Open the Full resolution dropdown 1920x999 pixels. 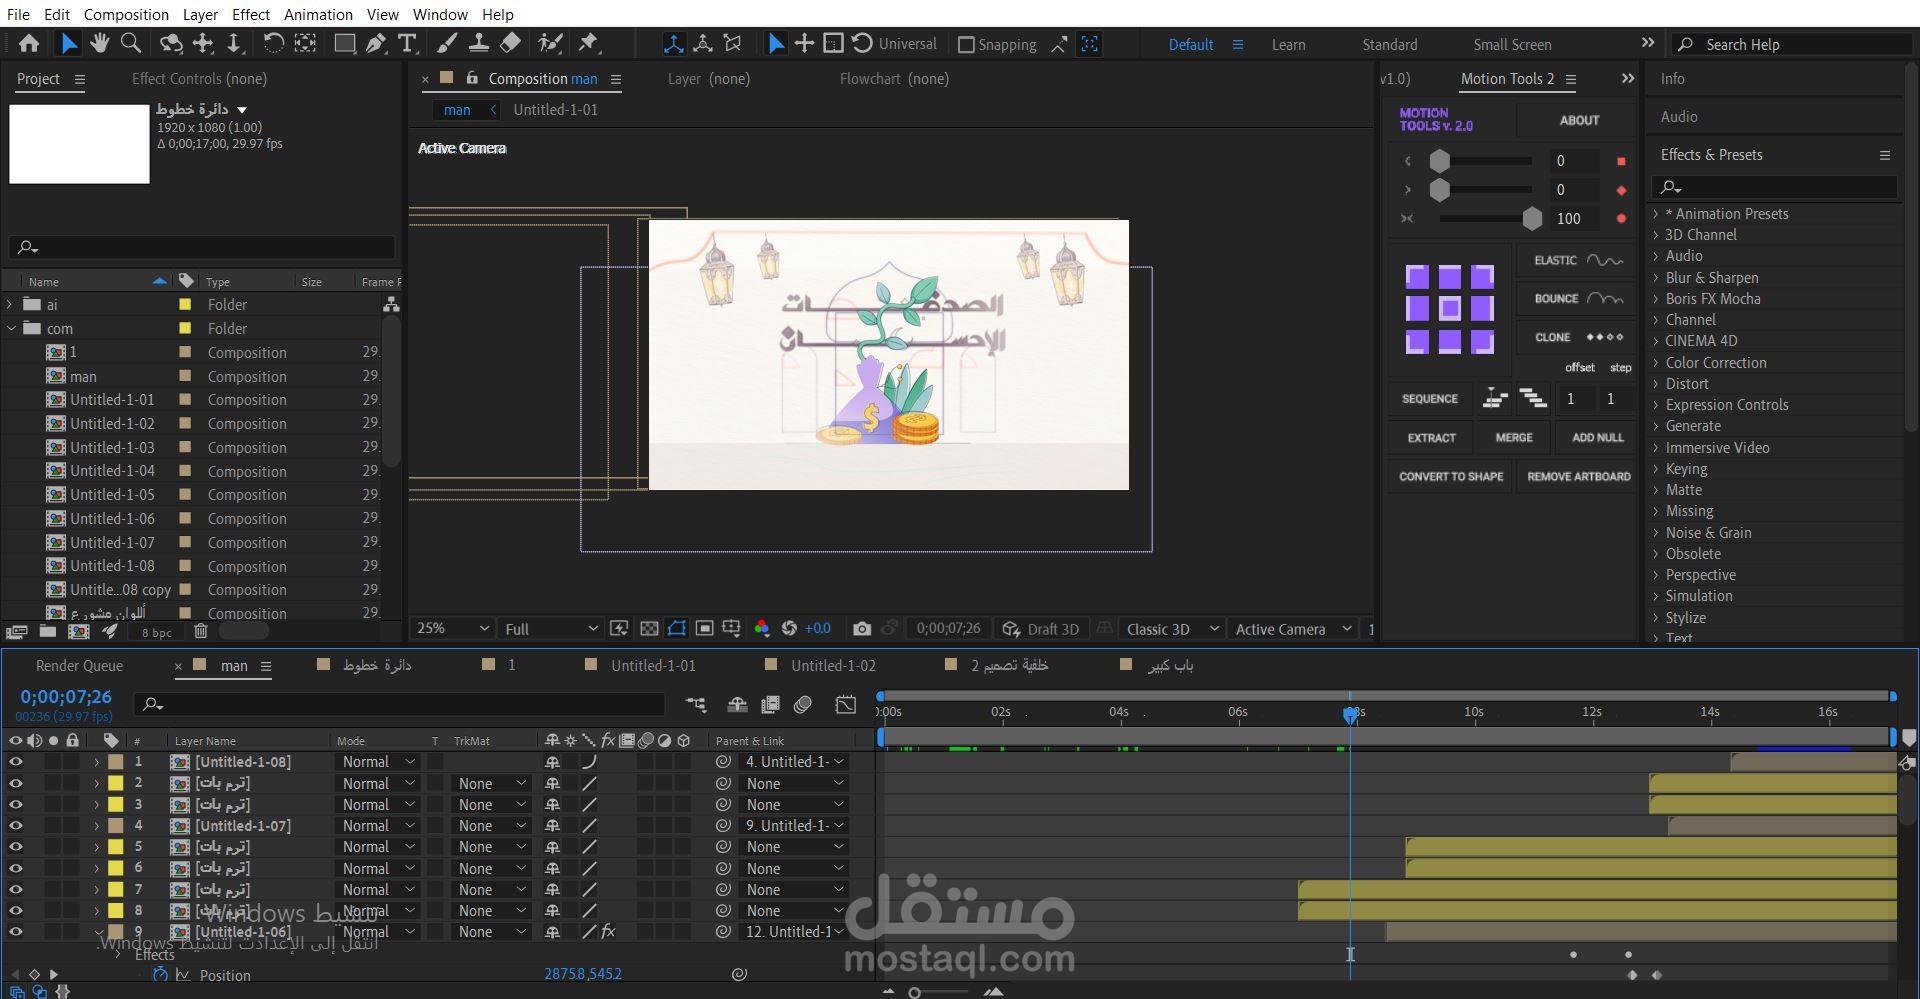[551, 629]
